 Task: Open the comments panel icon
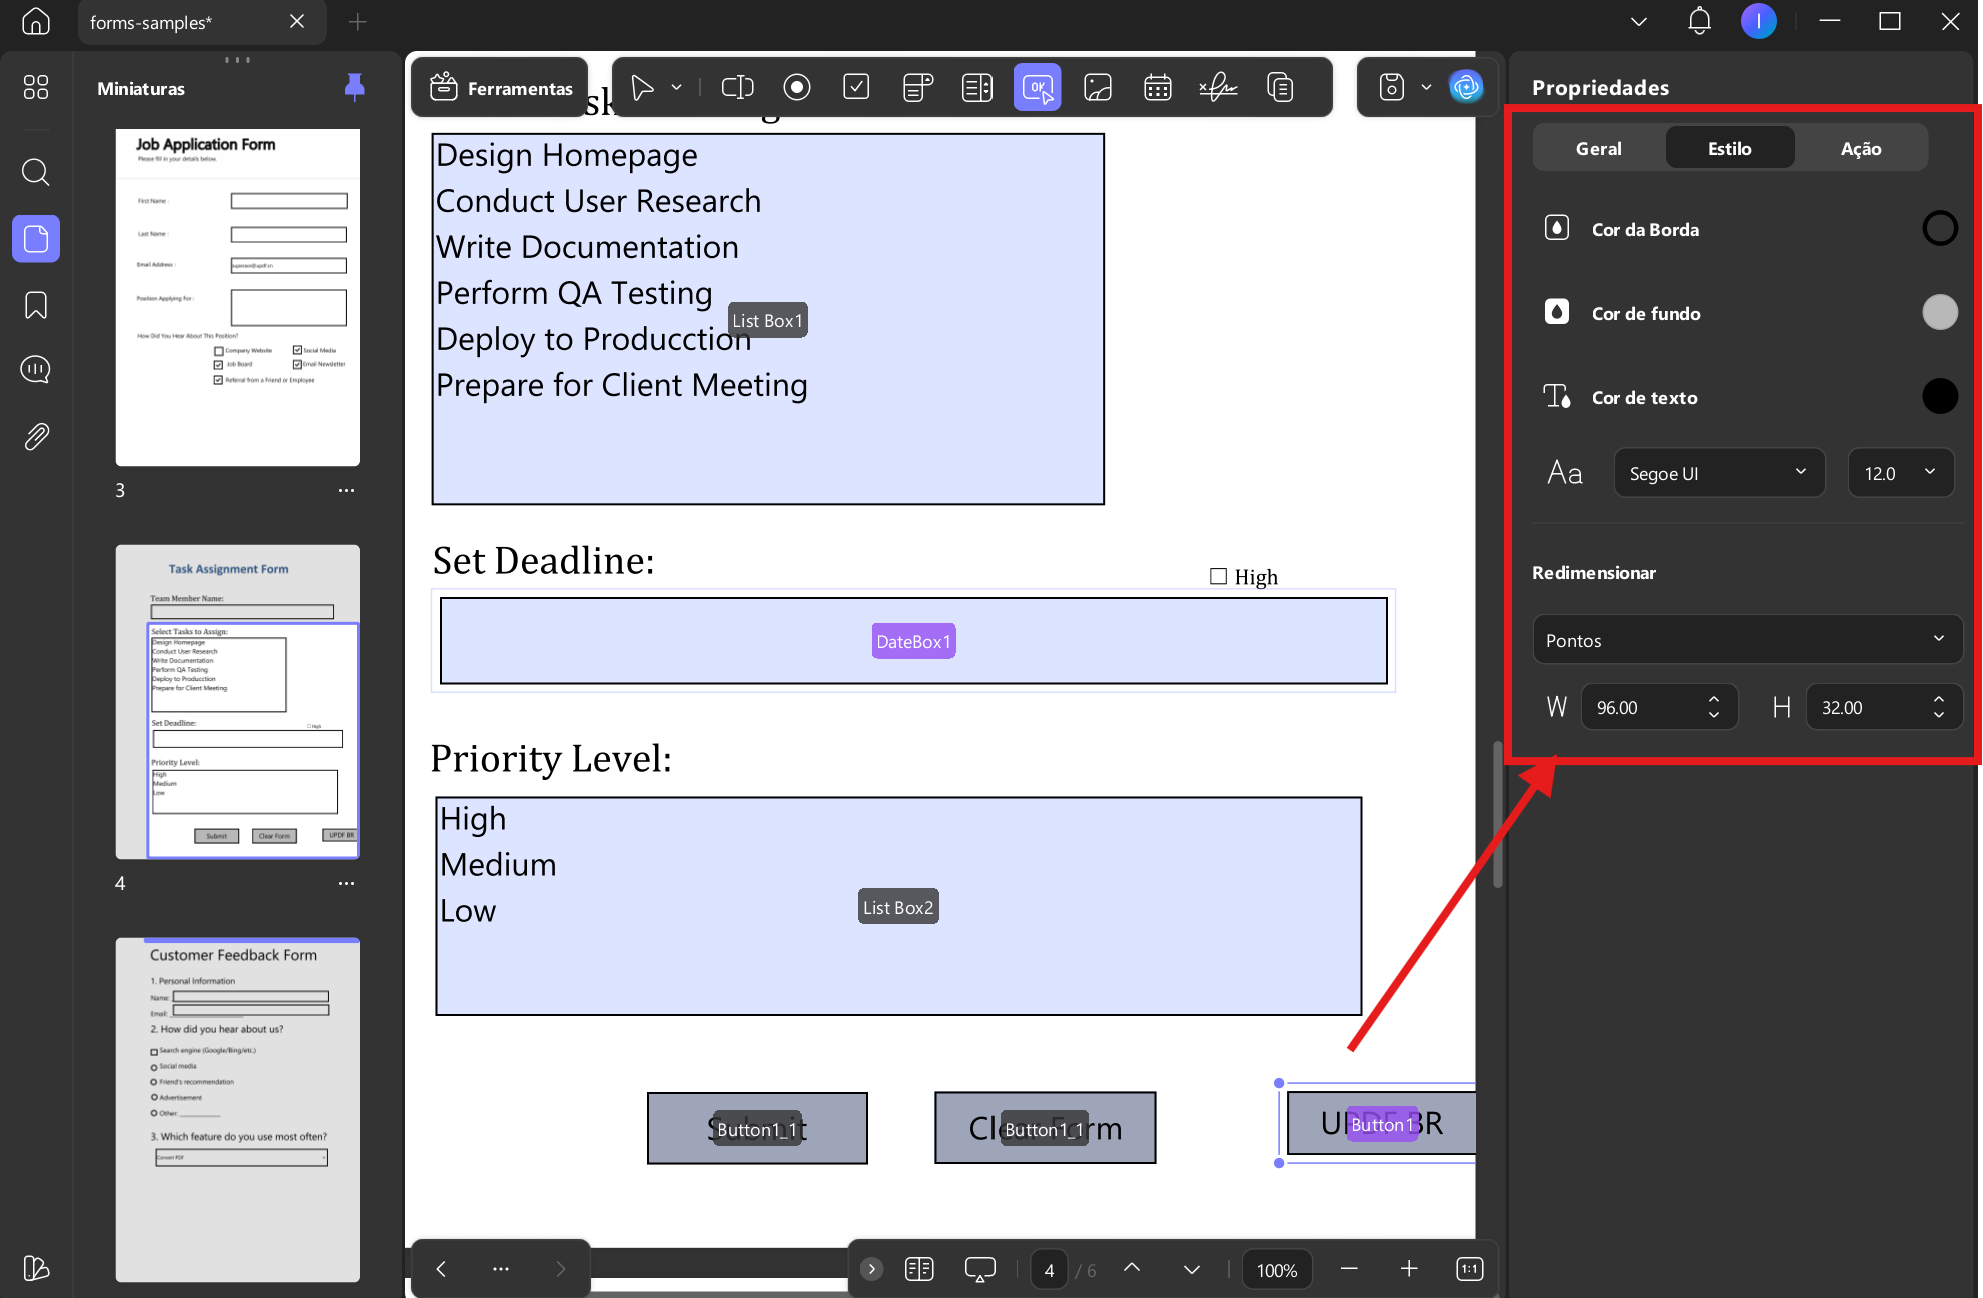coord(36,370)
